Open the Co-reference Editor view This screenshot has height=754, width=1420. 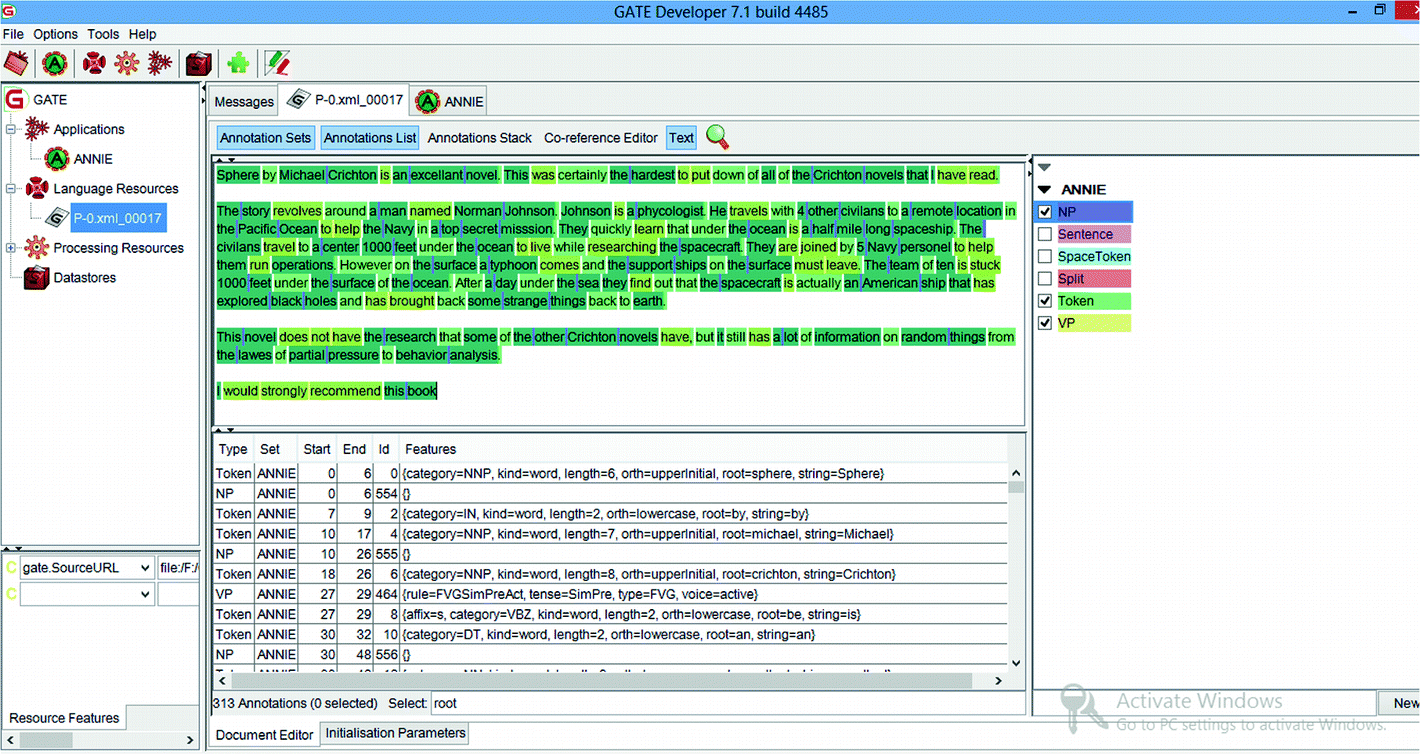pos(601,138)
